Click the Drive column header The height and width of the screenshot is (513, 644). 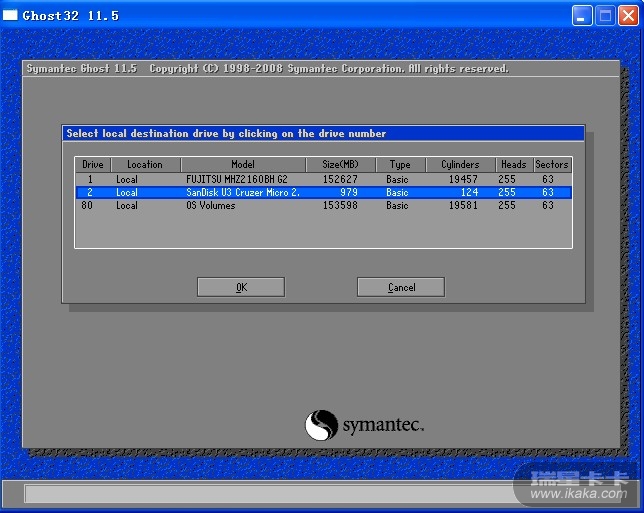coord(93,164)
